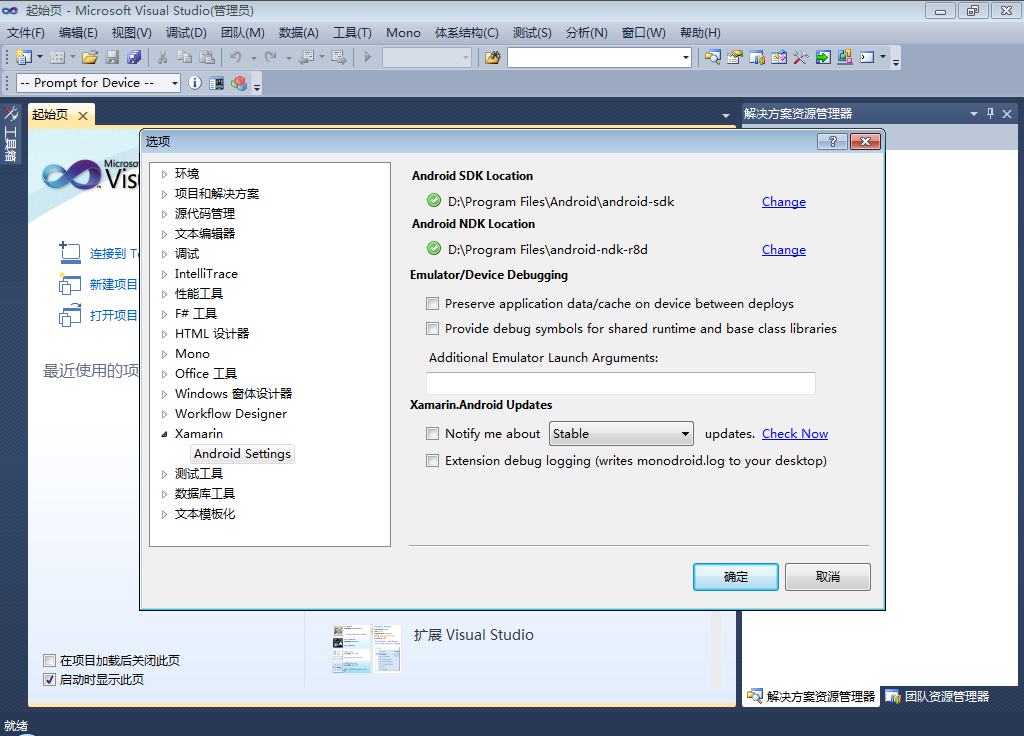Check 'Close page after project load' on Start Page
Viewport: 1024px width, 736px height.
click(x=49, y=660)
